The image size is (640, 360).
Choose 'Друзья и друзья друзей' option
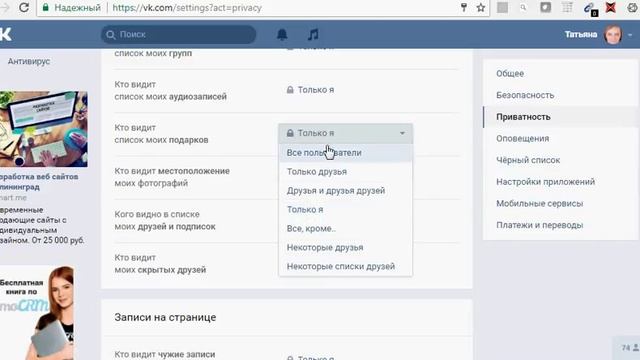(345, 191)
